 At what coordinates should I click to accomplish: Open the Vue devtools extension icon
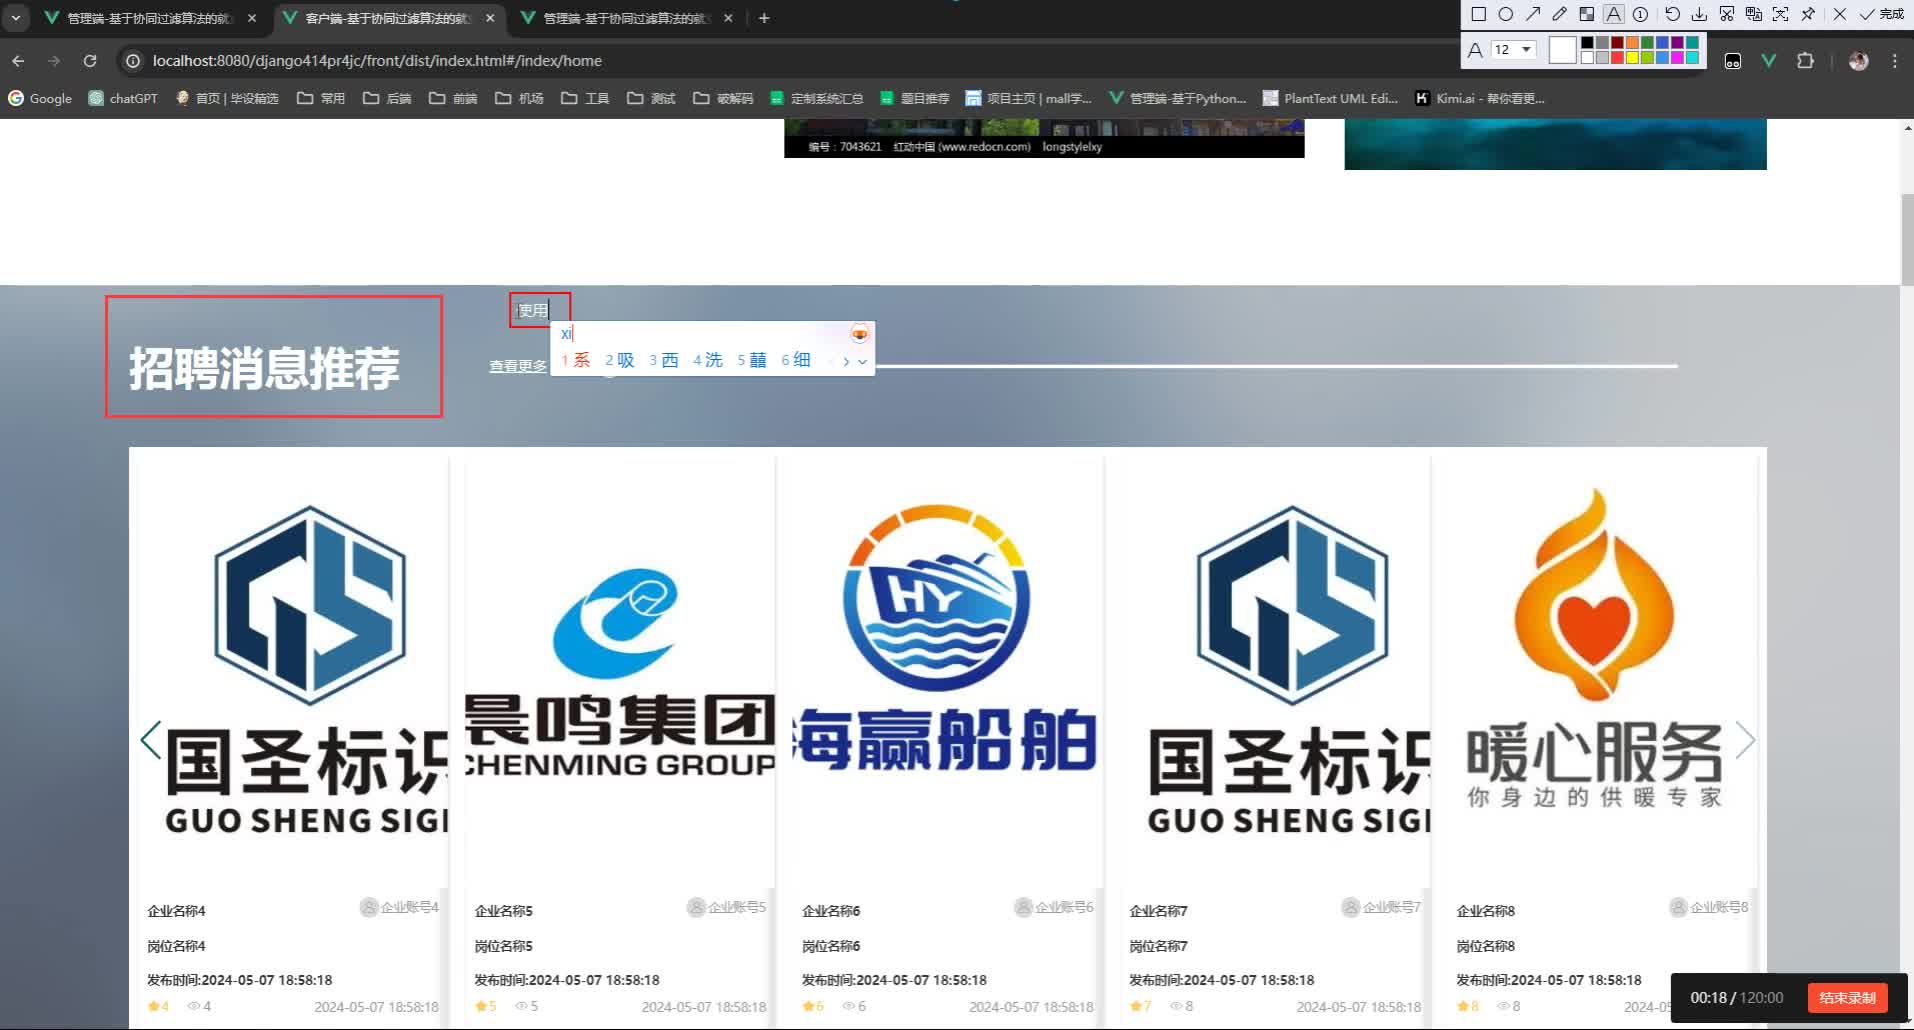1768,61
